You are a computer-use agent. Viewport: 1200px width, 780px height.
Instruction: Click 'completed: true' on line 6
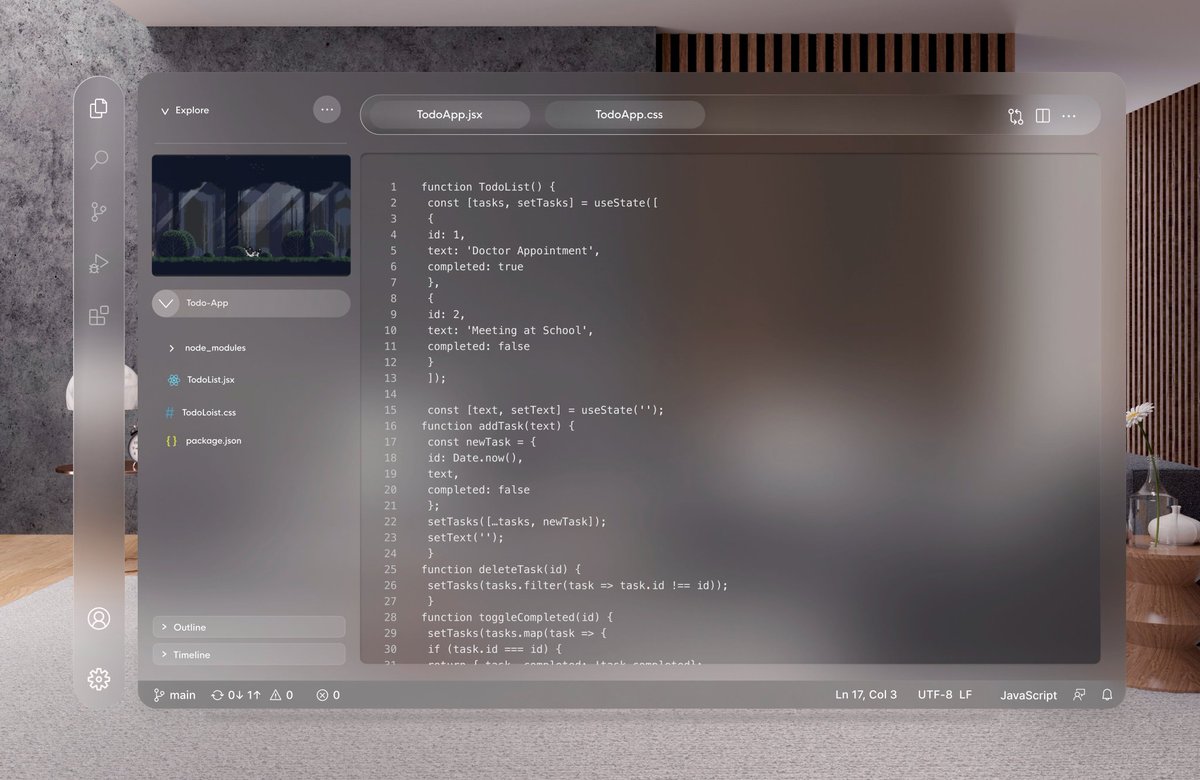click(475, 267)
